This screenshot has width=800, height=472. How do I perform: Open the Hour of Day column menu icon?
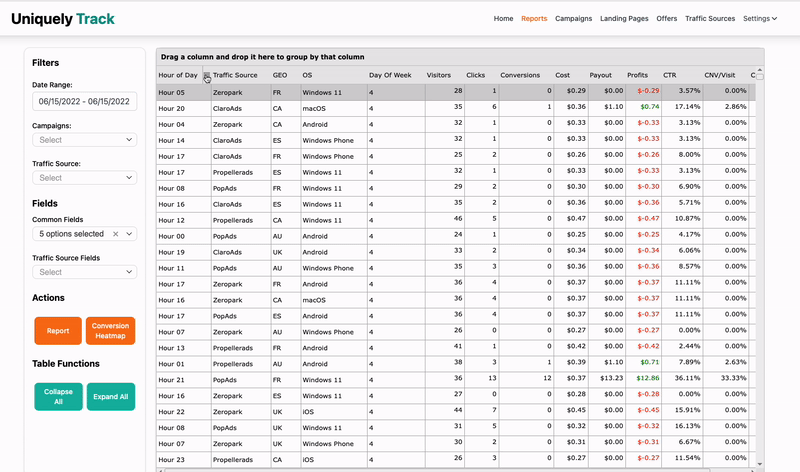pyautogui.click(x=207, y=76)
